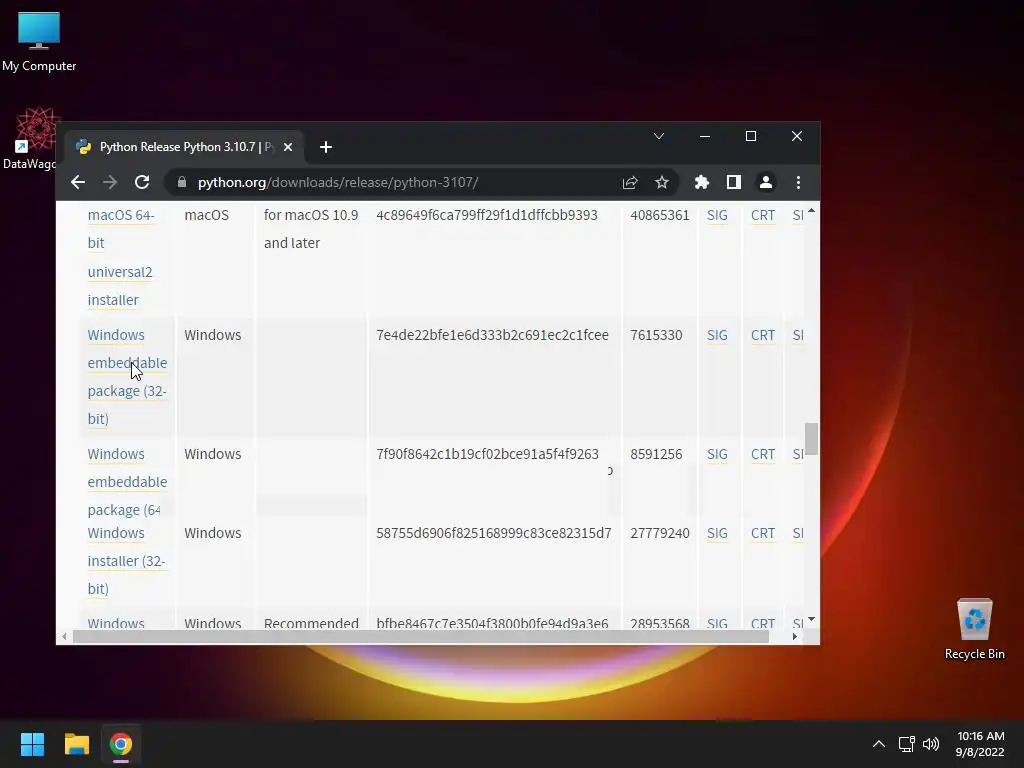Open network status tray icon

coord(906,744)
